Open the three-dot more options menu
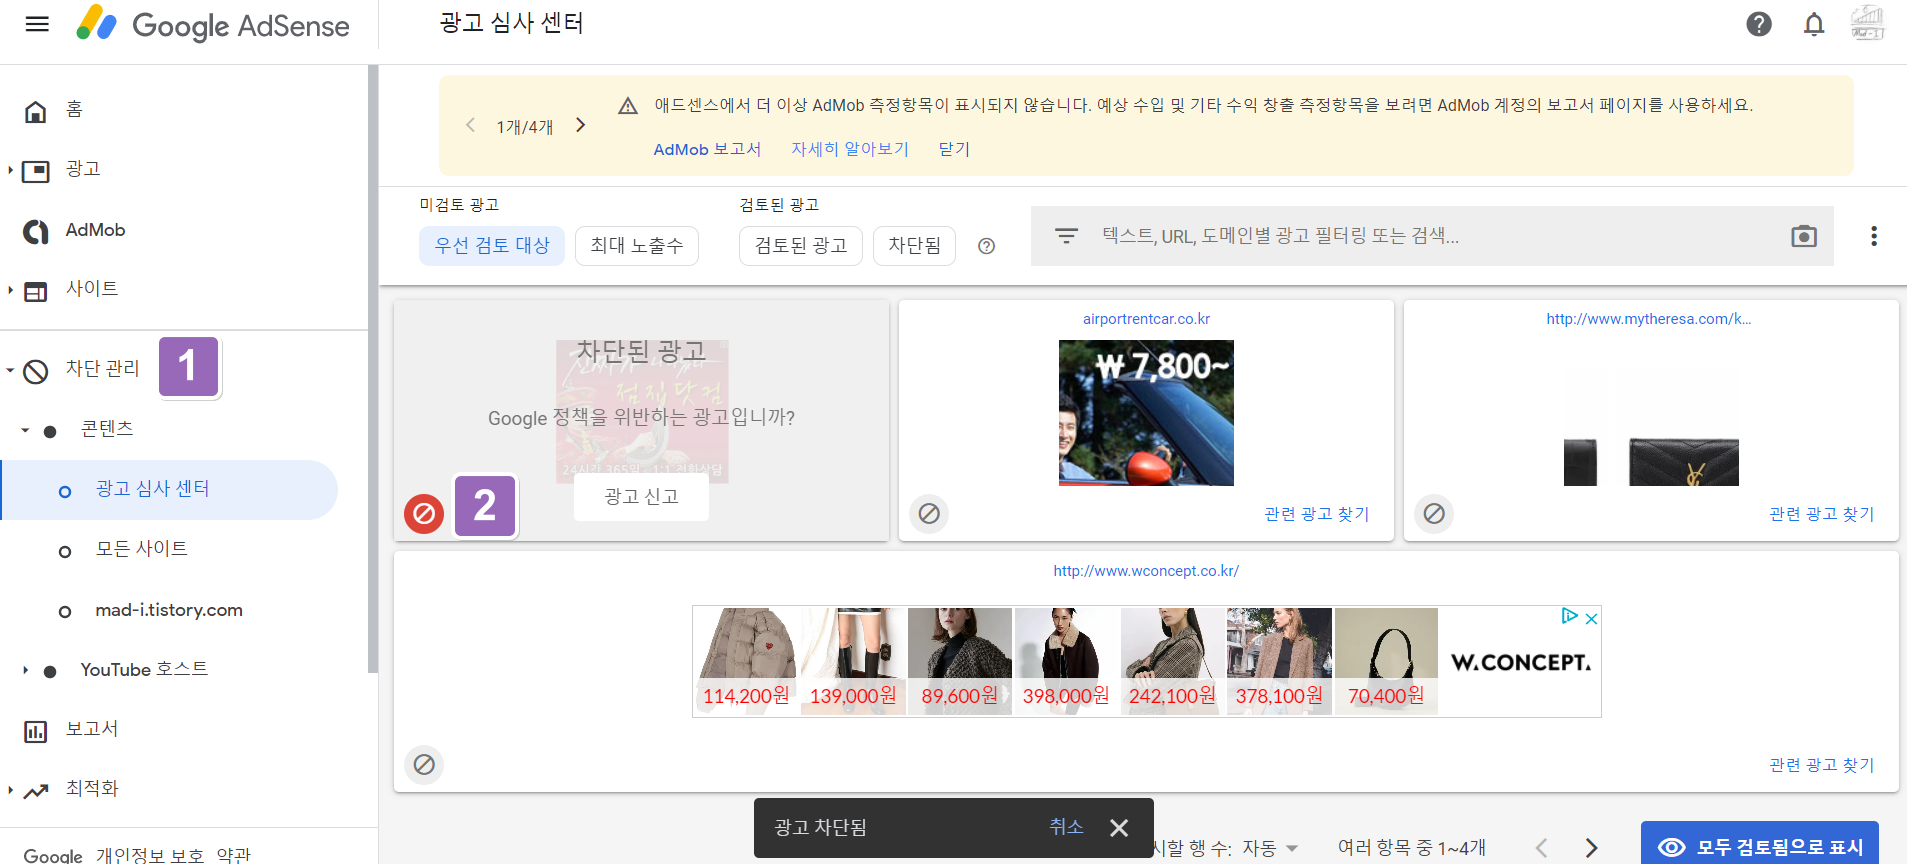The height and width of the screenshot is (864, 1907). (1874, 236)
